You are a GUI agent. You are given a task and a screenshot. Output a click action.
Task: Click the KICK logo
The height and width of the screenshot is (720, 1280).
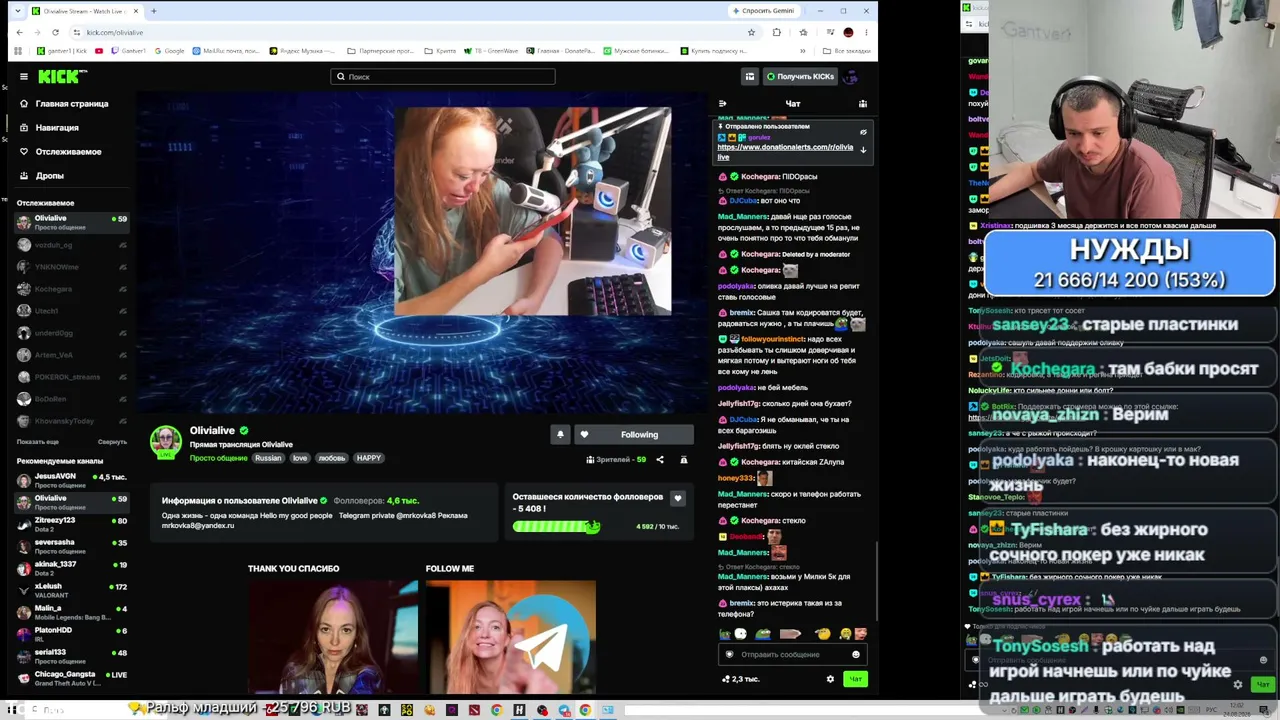[x=62, y=77]
